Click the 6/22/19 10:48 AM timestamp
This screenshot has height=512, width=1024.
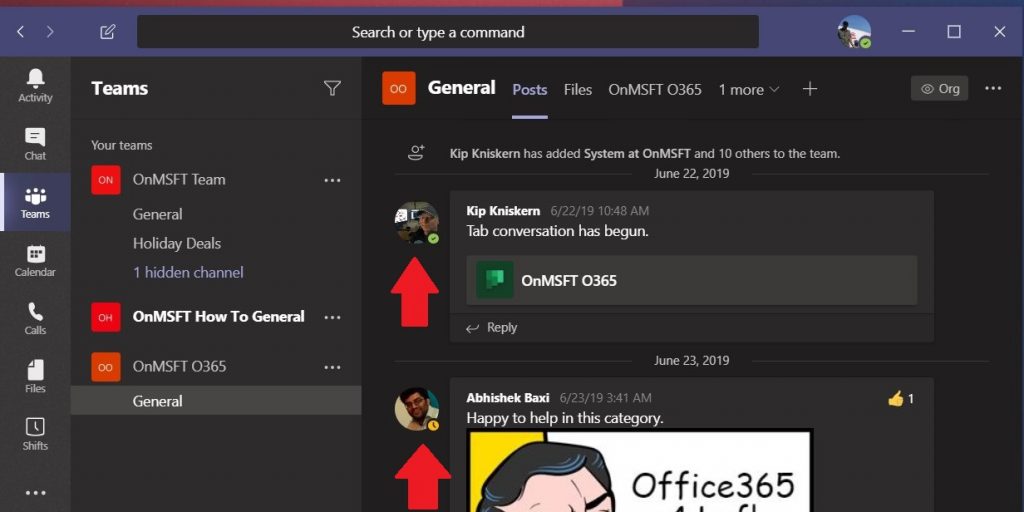tap(600, 211)
